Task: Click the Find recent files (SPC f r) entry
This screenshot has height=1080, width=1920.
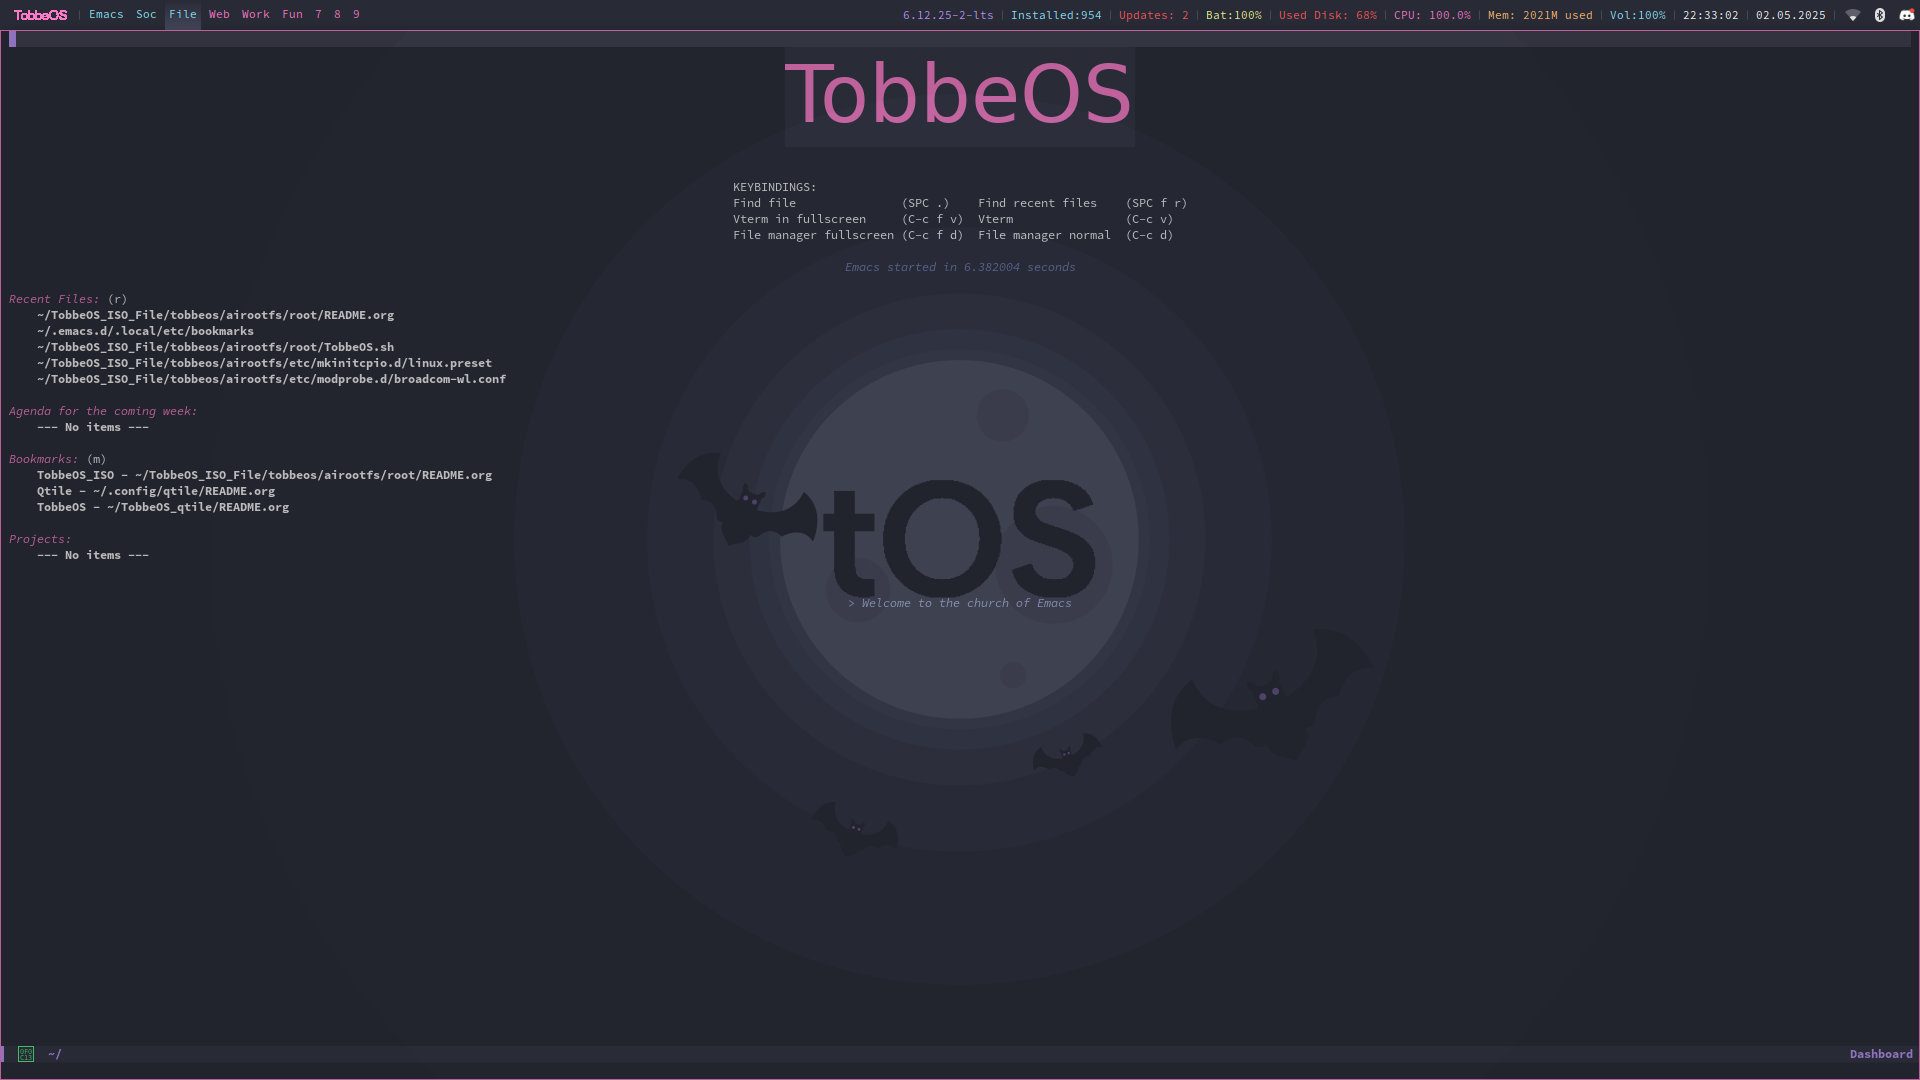Action: click(1082, 203)
